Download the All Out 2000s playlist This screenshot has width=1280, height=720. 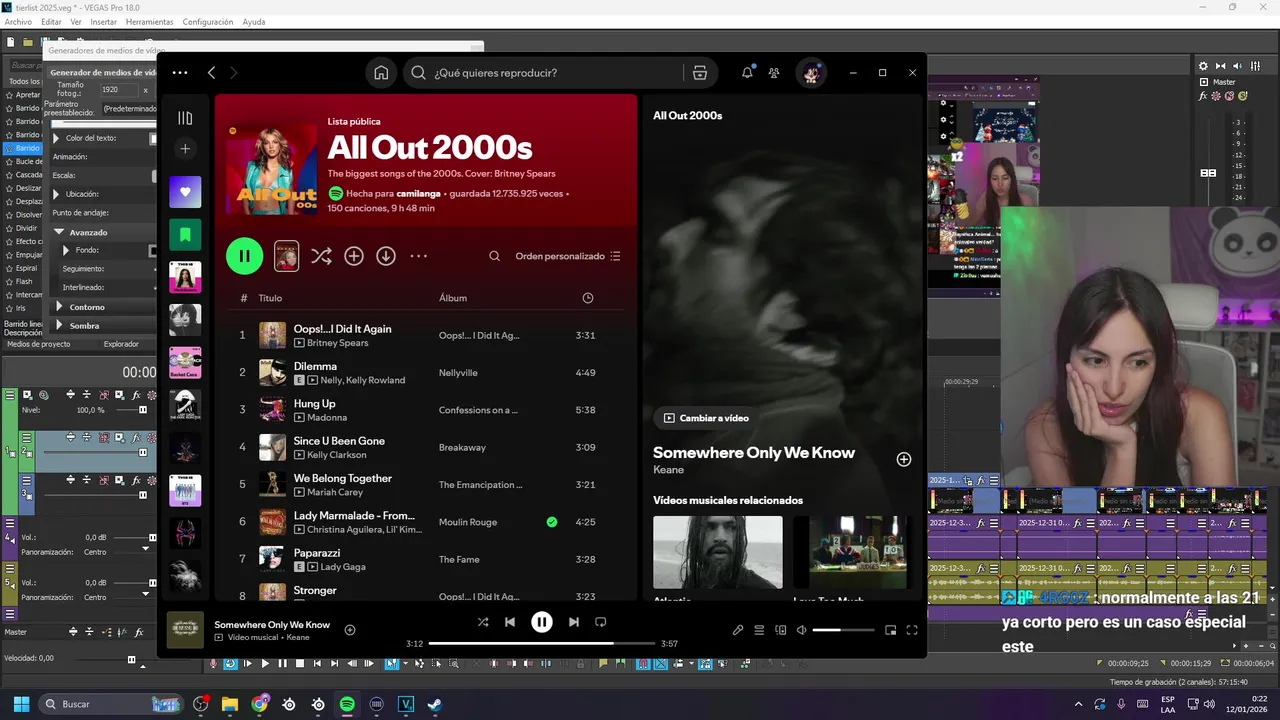coord(386,256)
